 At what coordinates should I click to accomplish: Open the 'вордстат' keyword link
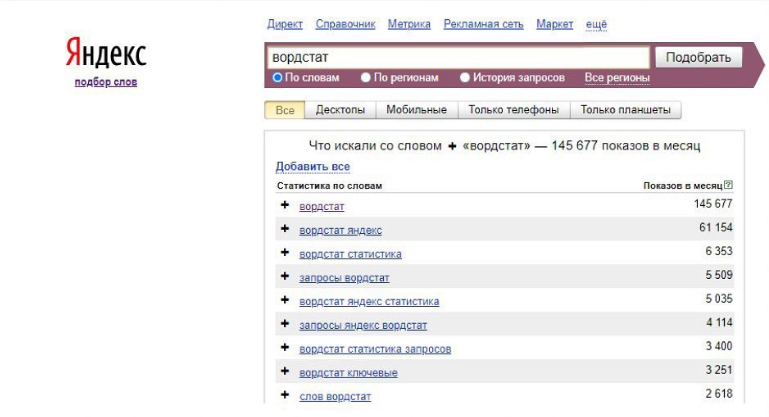tap(322, 207)
